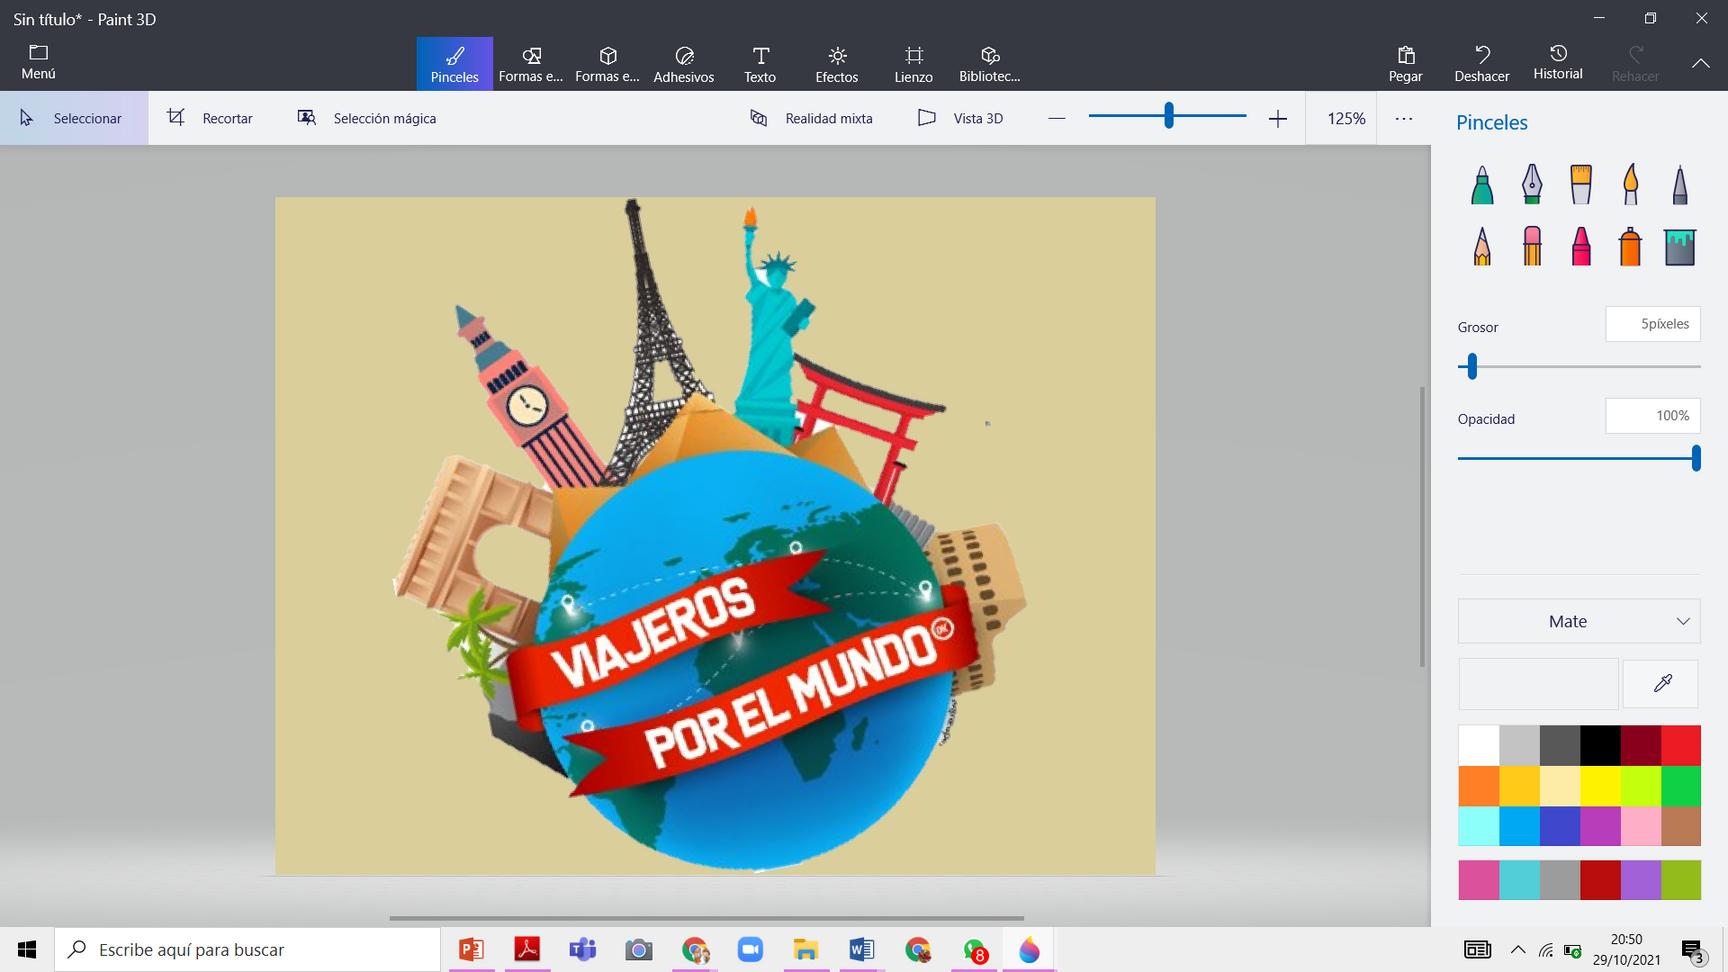
Task: Open Zoom from the taskbar
Action: coord(750,949)
